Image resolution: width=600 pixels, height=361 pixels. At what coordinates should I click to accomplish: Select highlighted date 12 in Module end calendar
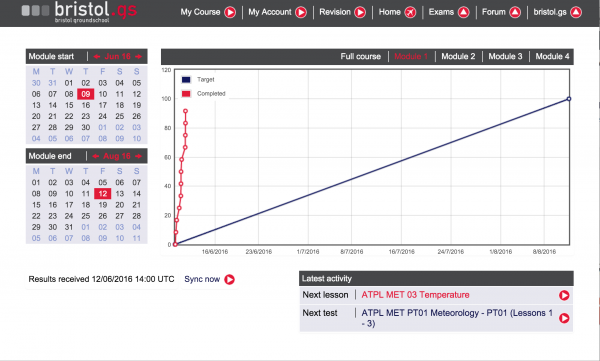[x=103, y=194]
